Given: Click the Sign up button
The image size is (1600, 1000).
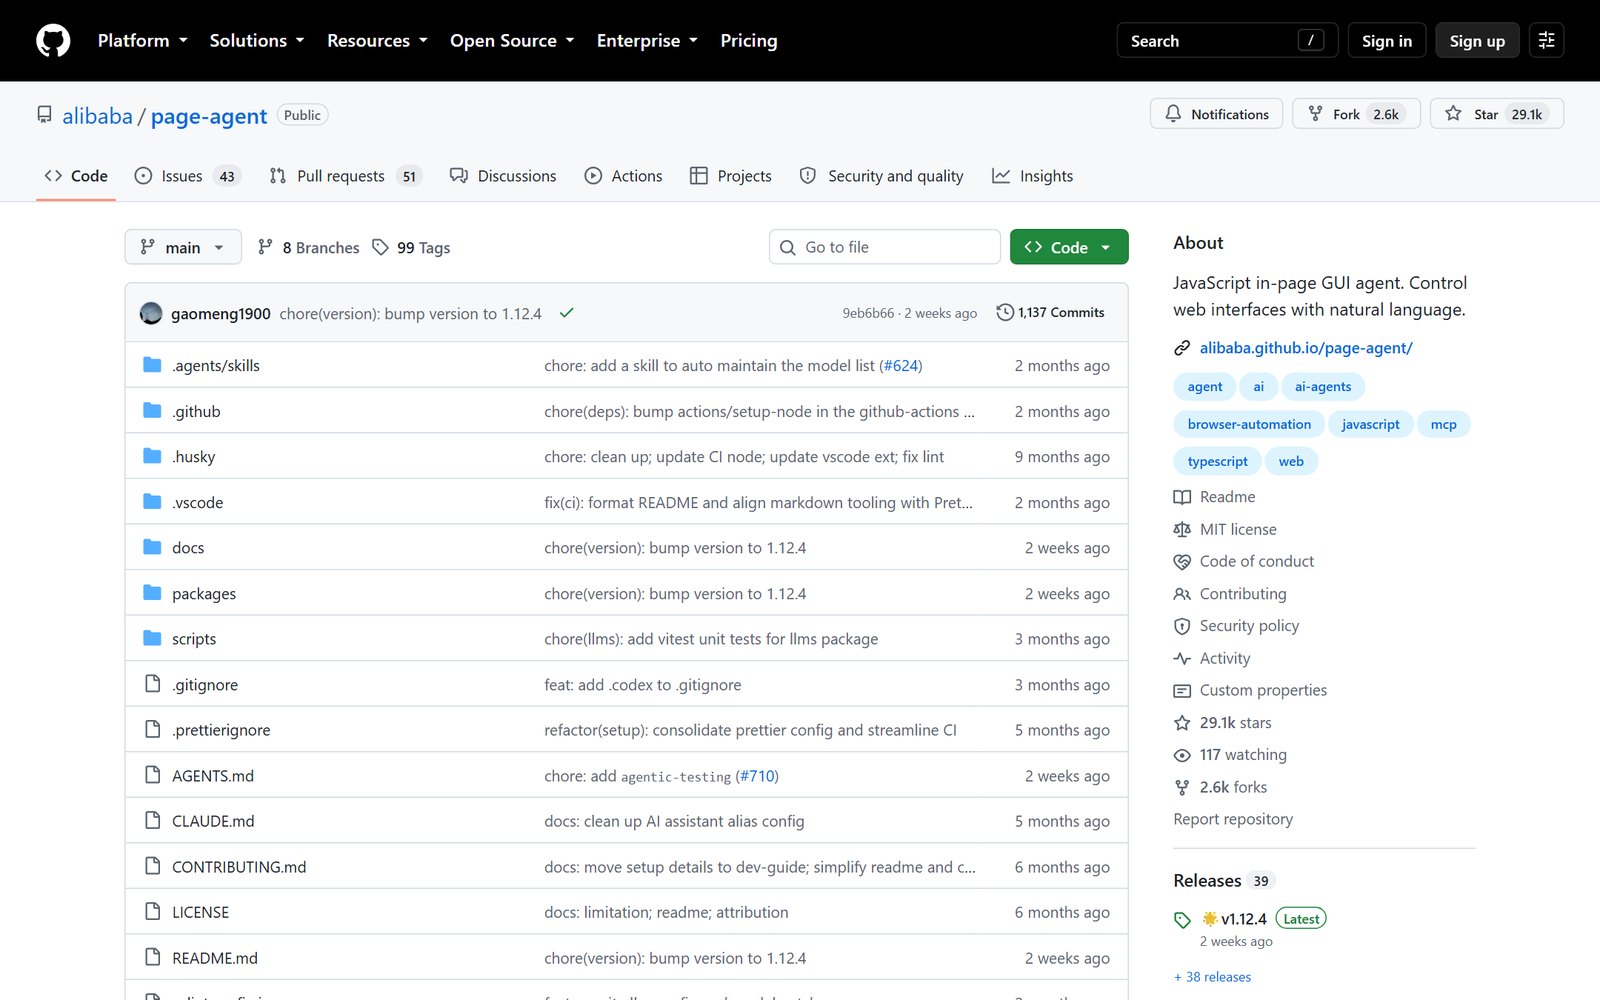Looking at the screenshot, I should [1477, 40].
